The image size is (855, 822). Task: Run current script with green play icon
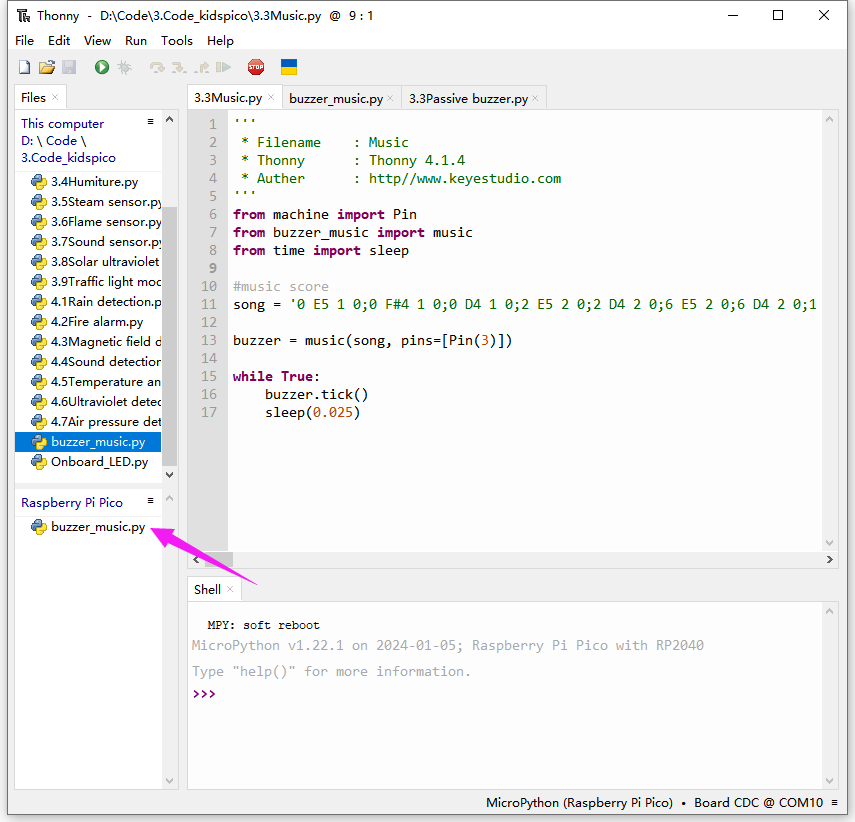101,67
